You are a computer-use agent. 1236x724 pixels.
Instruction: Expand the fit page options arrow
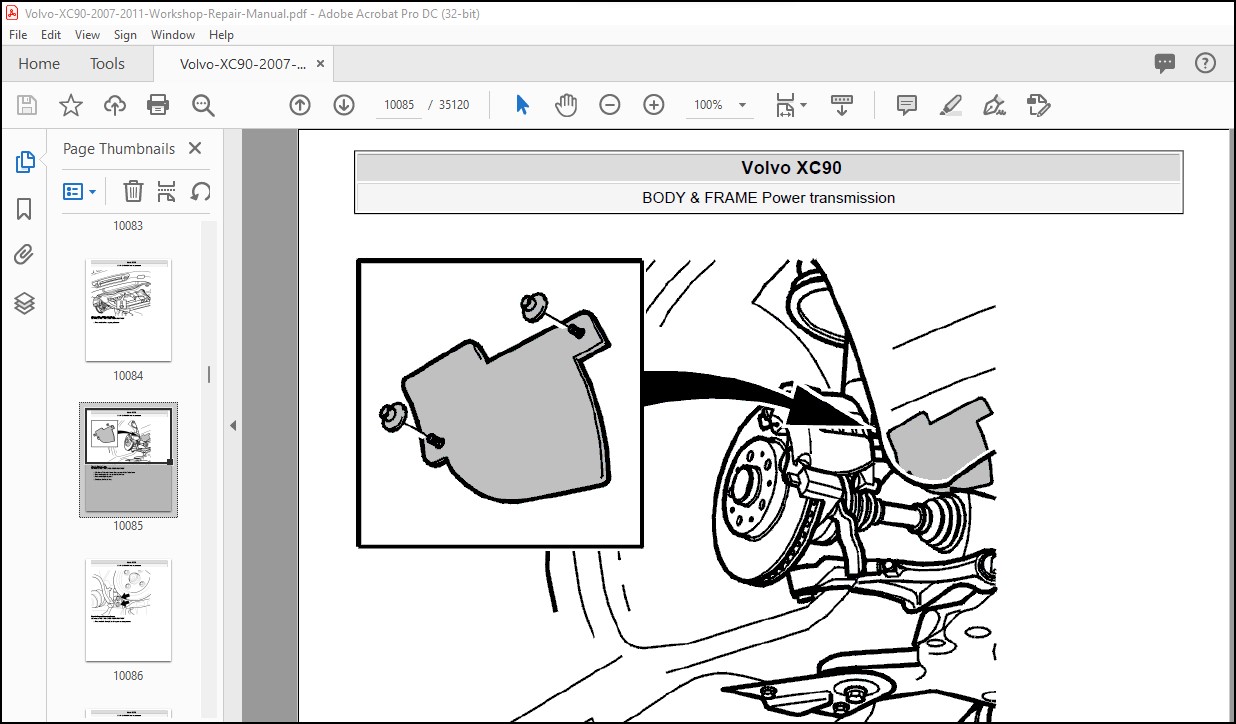click(804, 104)
